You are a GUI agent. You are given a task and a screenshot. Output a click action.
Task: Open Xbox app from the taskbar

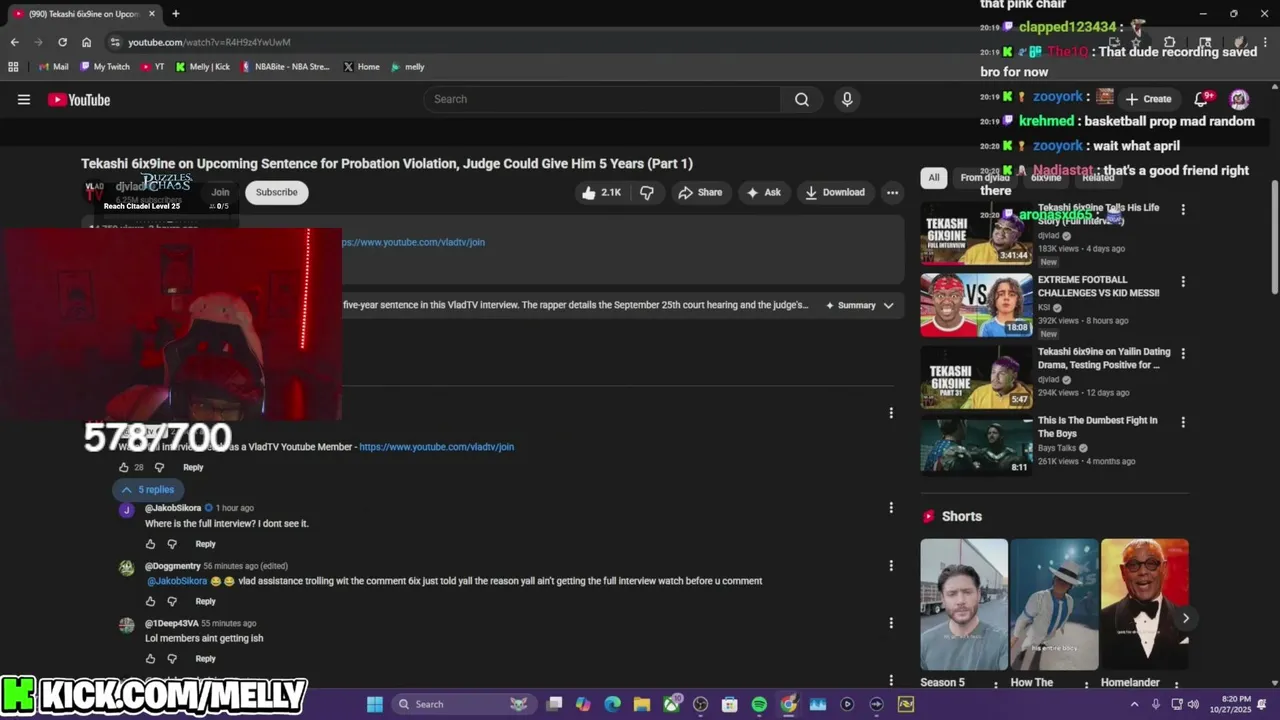672,704
